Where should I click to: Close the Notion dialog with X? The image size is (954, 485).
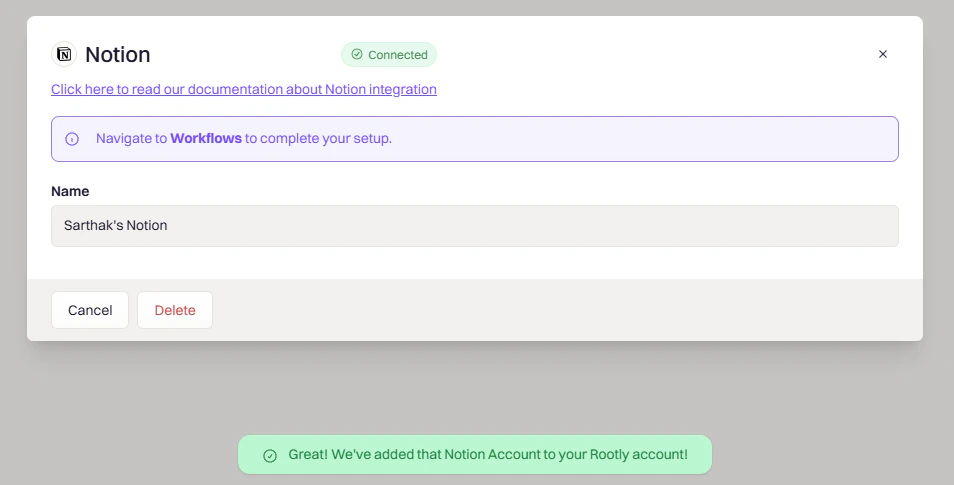click(883, 54)
